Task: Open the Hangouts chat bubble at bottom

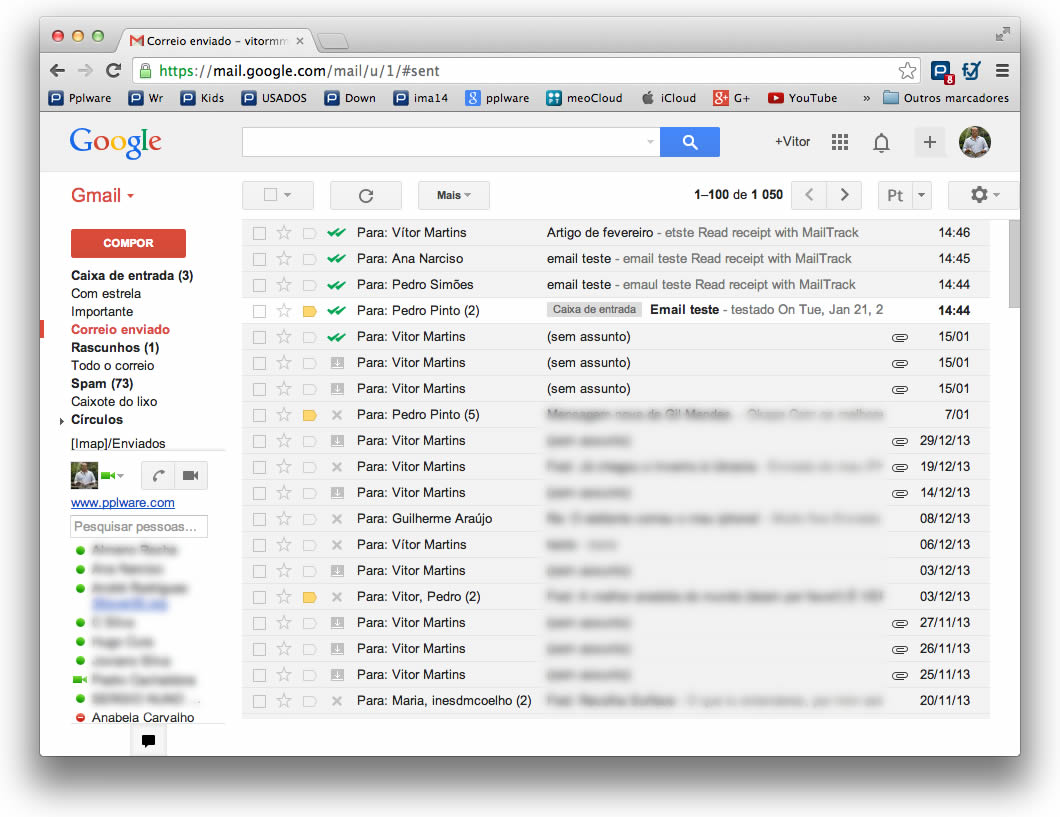Action: [148, 741]
